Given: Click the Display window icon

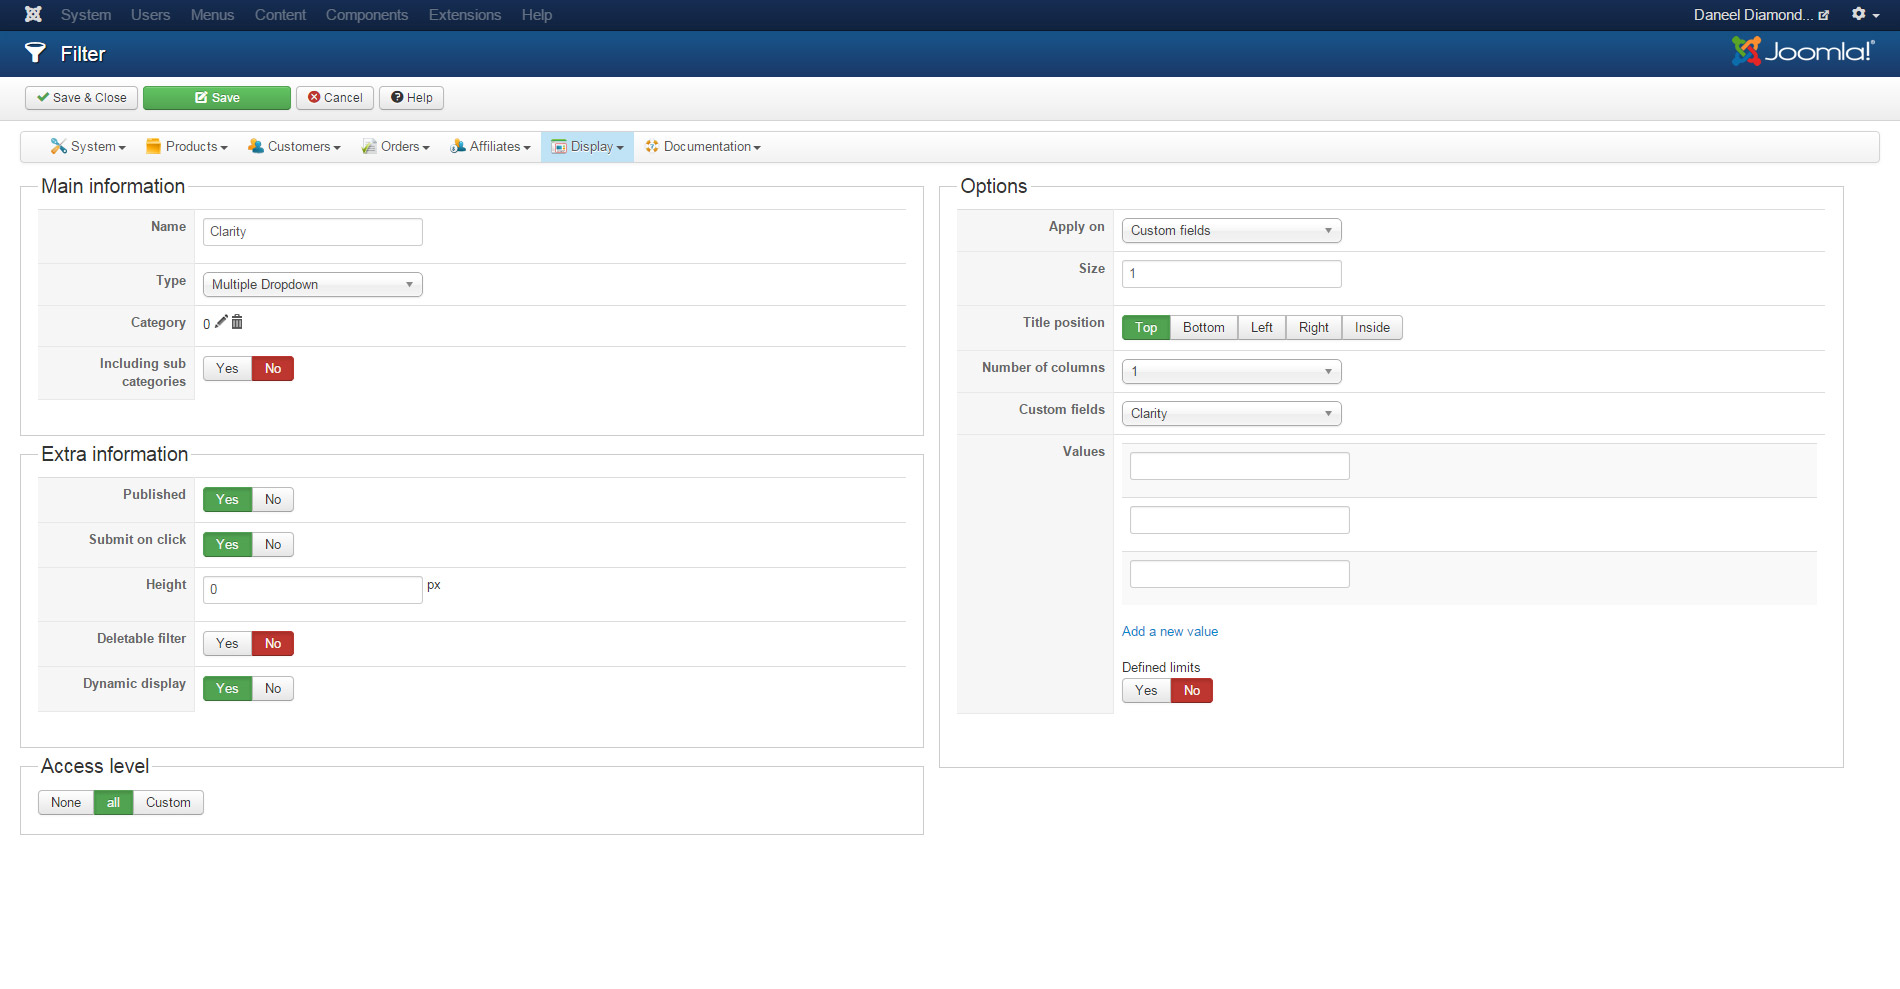Looking at the screenshot, I should [x=559, y=147].
